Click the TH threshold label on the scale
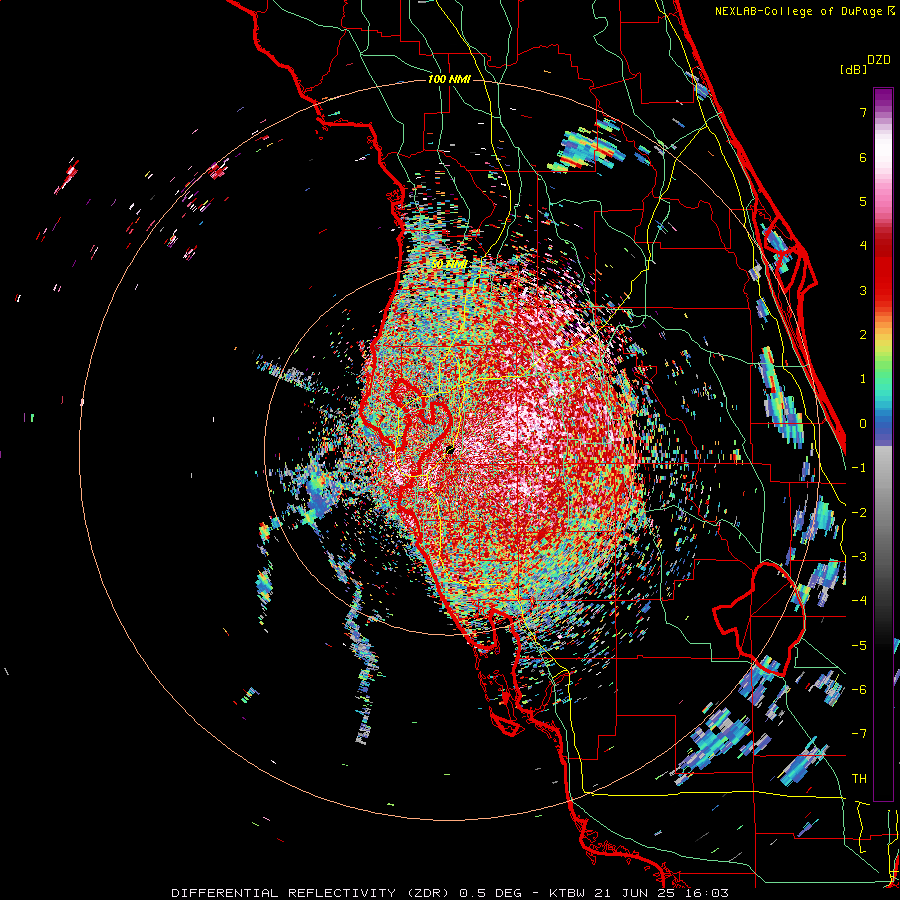The height and width of the screenshot is (900, 900). click(859, 779)
